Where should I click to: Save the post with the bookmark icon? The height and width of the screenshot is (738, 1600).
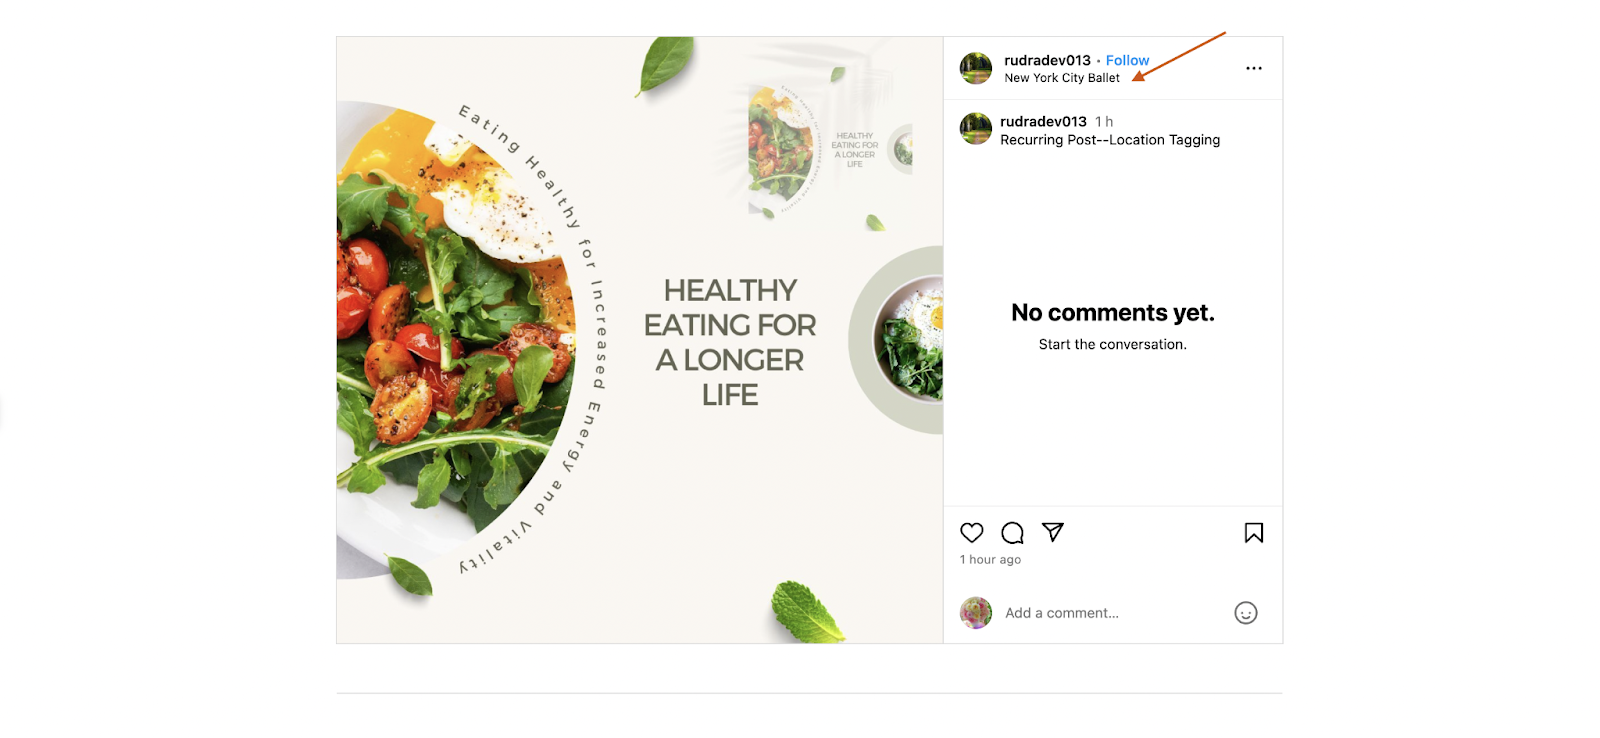(x=1254, y=533)
